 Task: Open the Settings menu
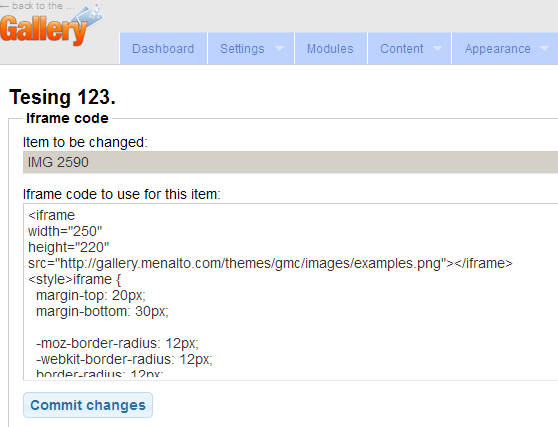(x=242, y=48)
